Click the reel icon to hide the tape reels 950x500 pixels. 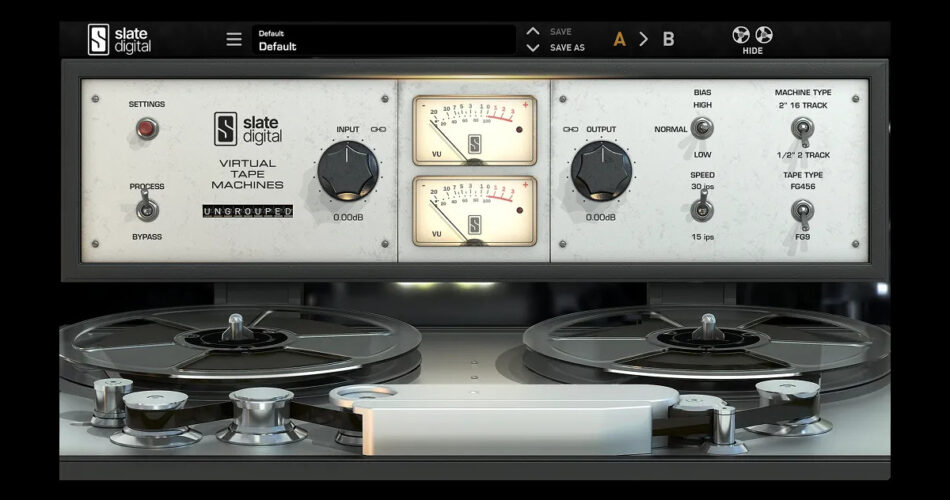pos(752,36)
